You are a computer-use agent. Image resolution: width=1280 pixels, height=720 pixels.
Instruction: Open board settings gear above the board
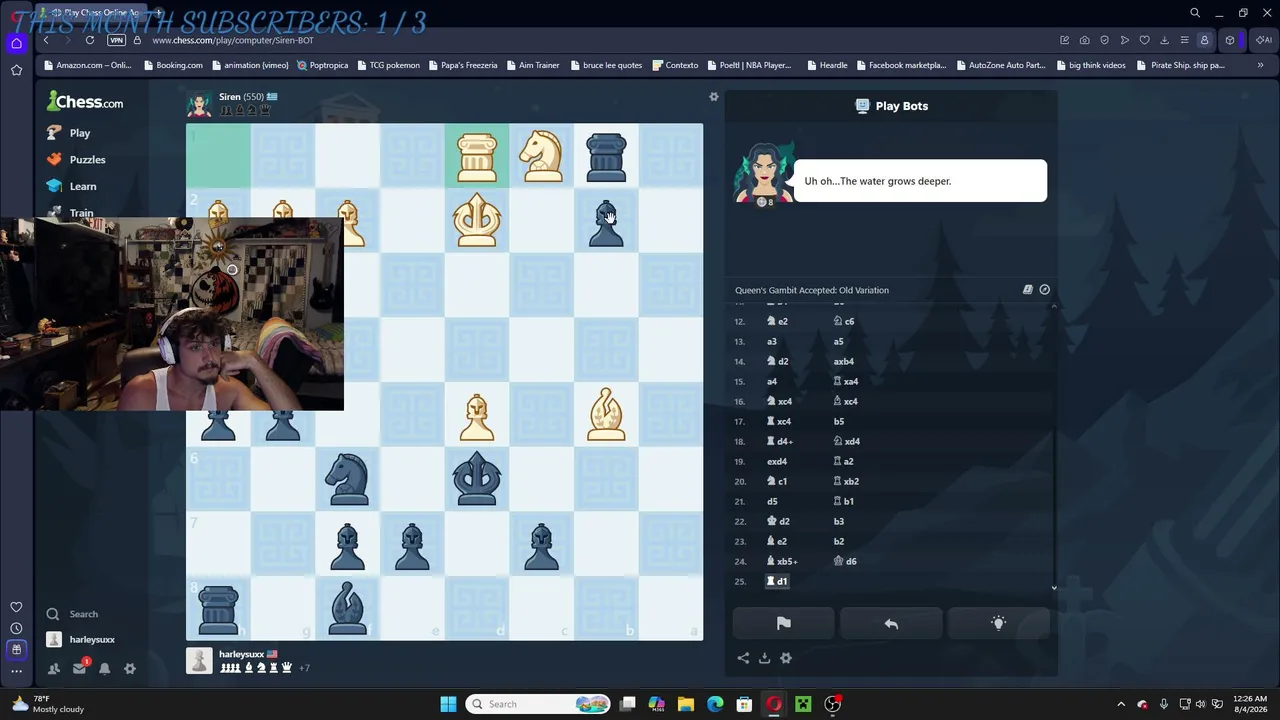click(x=714, y=97)
